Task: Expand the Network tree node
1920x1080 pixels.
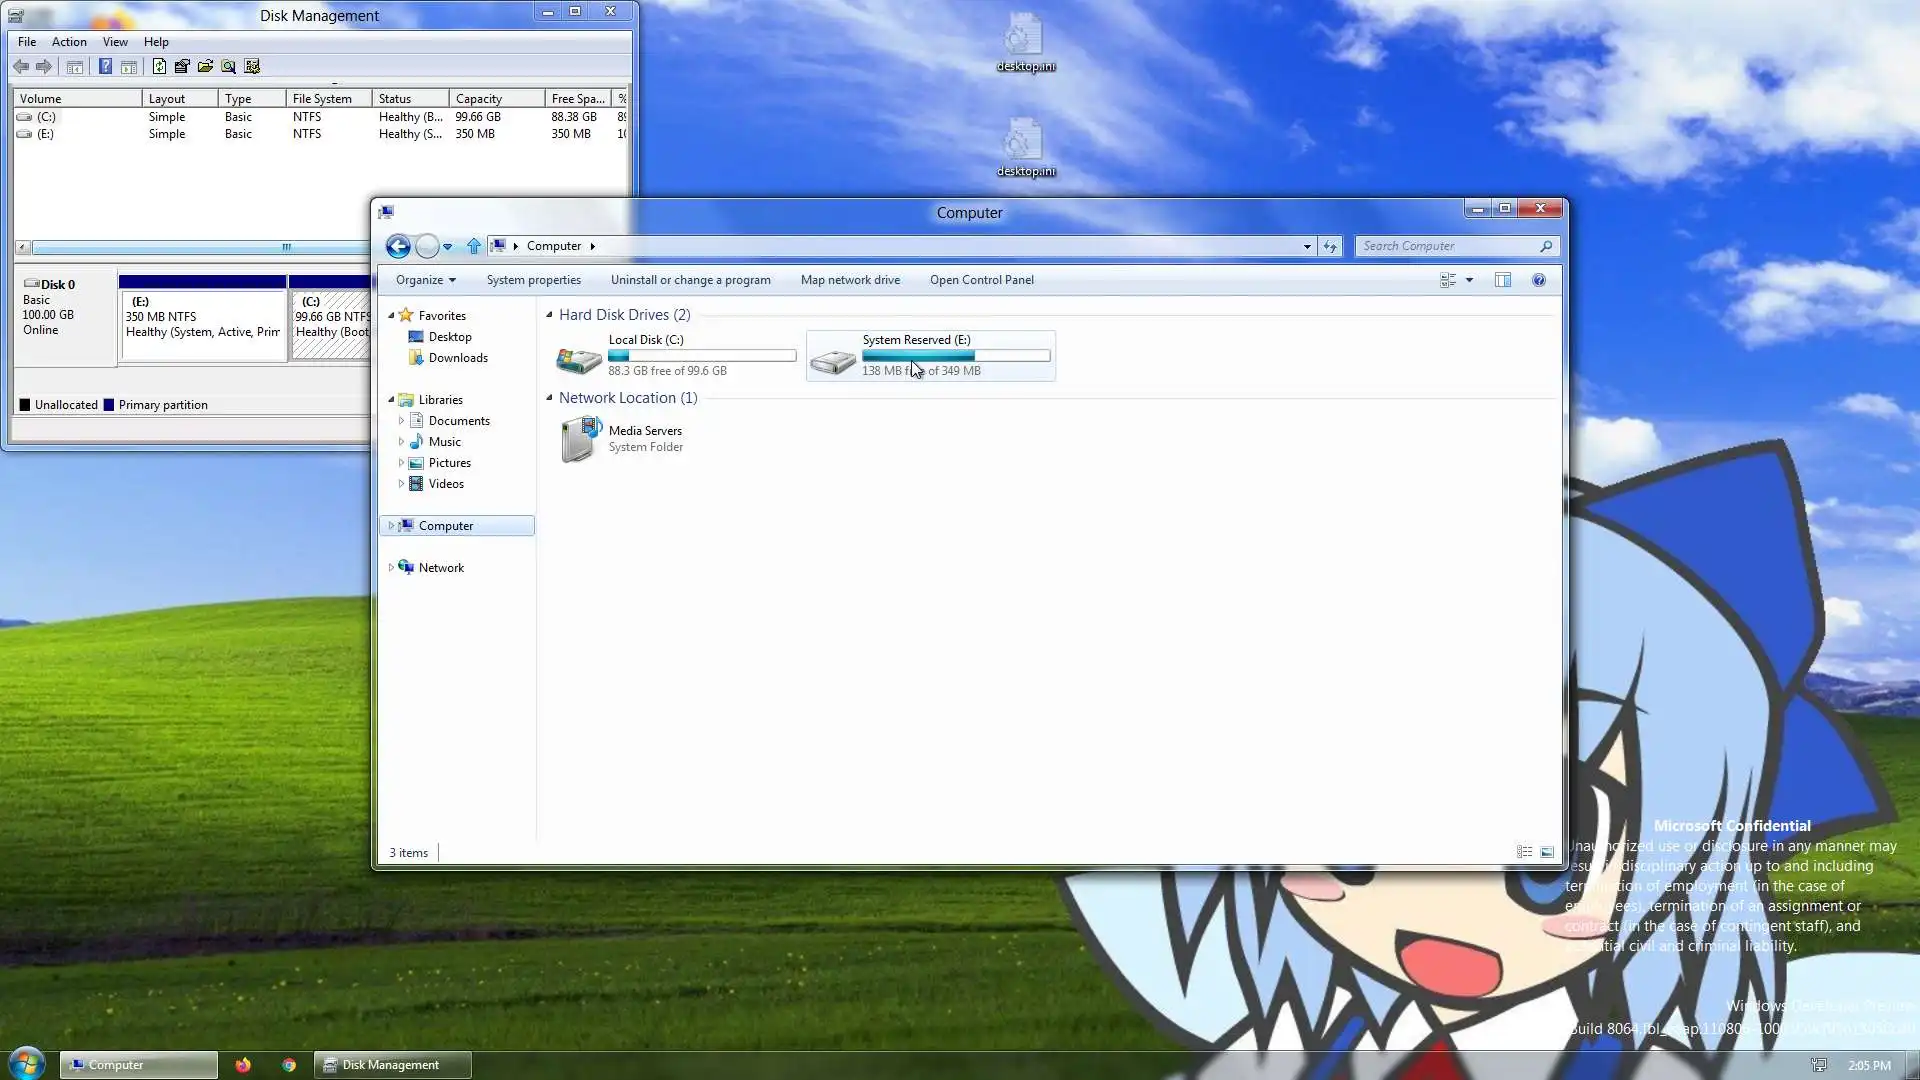Action: 391,568
